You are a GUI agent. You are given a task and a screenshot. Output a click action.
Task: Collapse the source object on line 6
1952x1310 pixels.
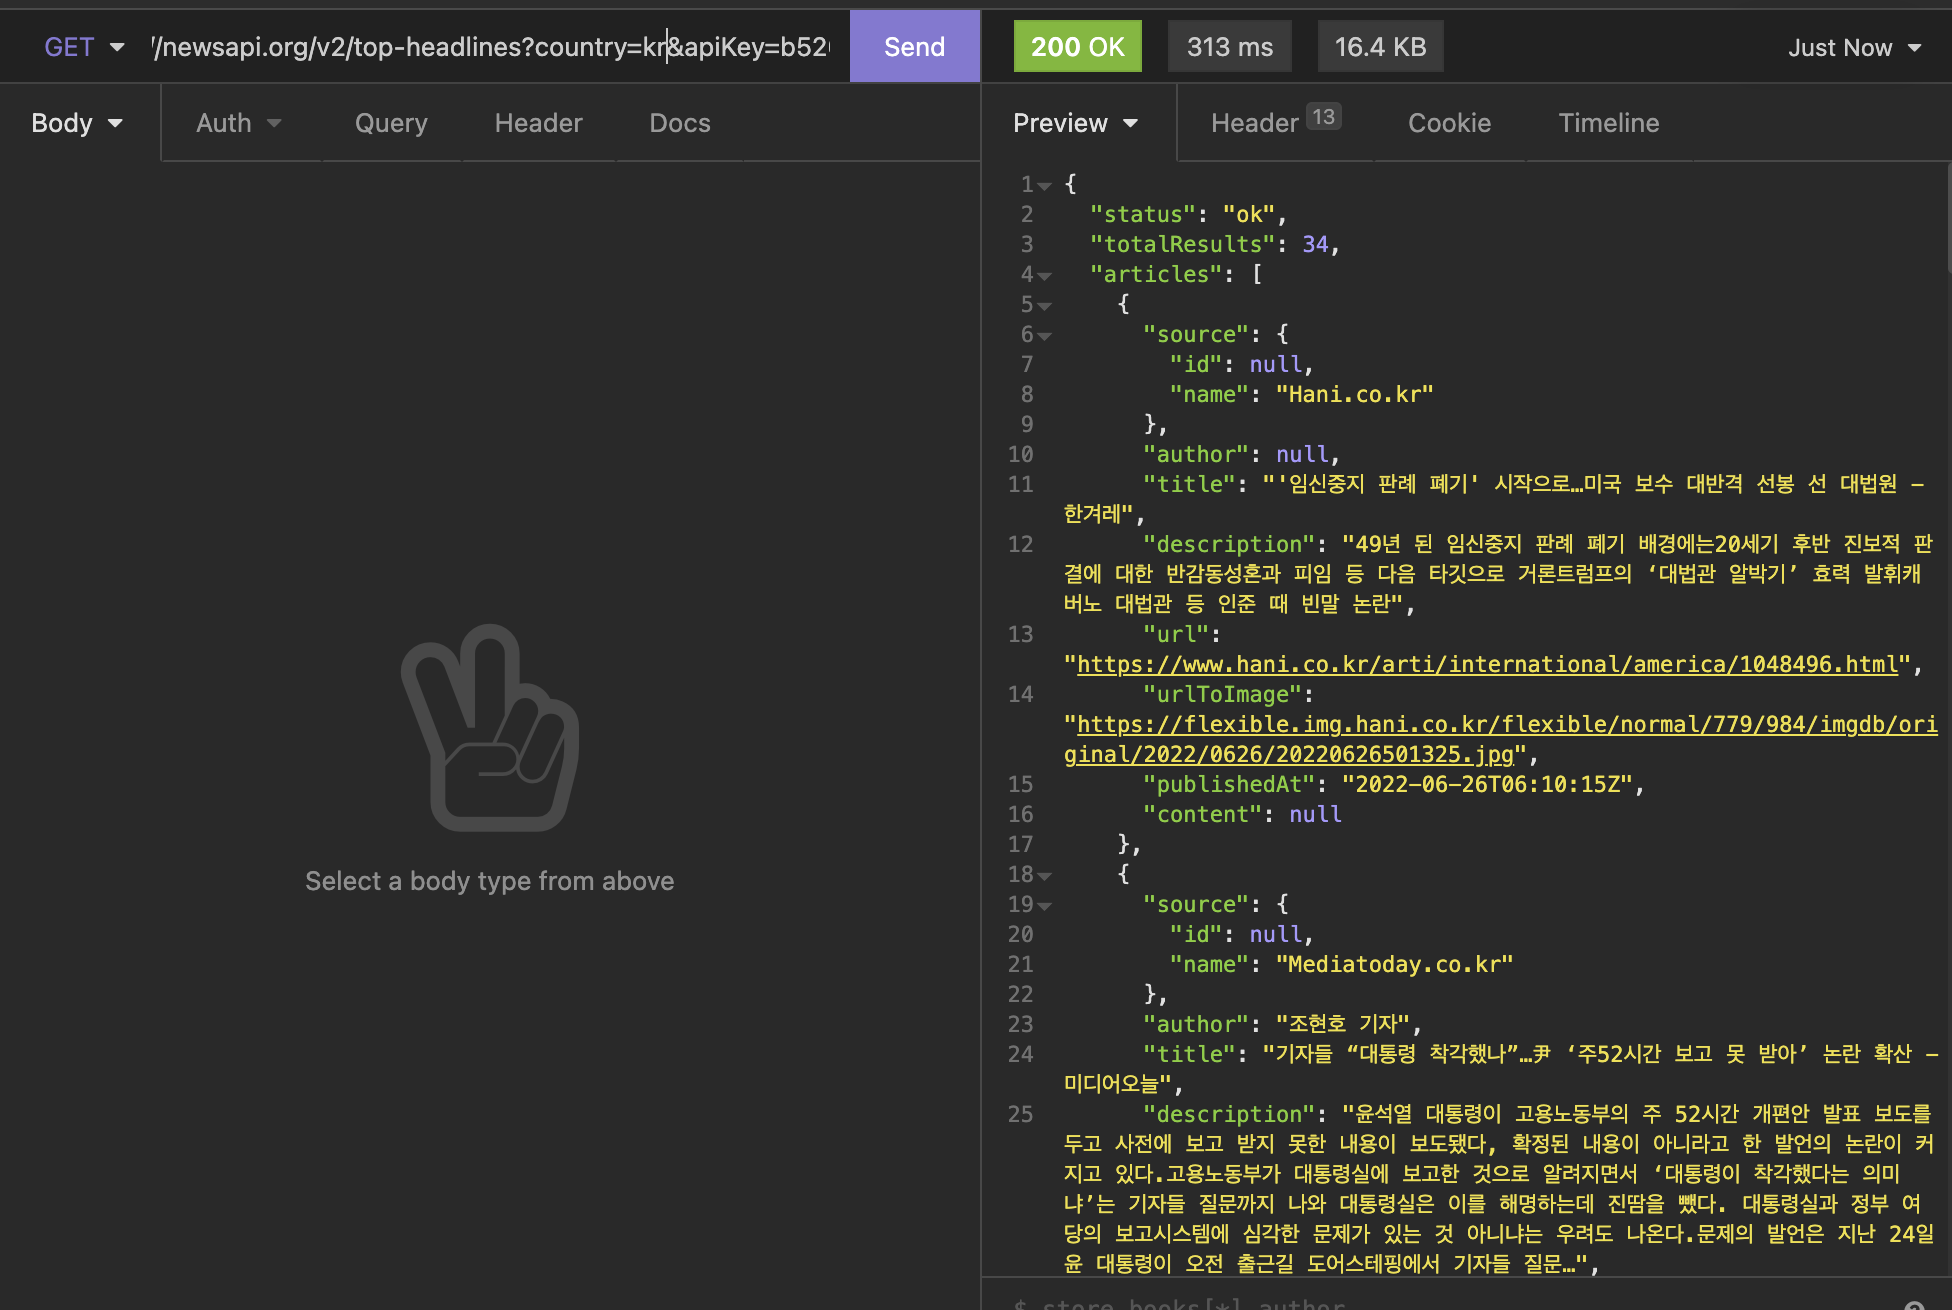[1045, 336]
